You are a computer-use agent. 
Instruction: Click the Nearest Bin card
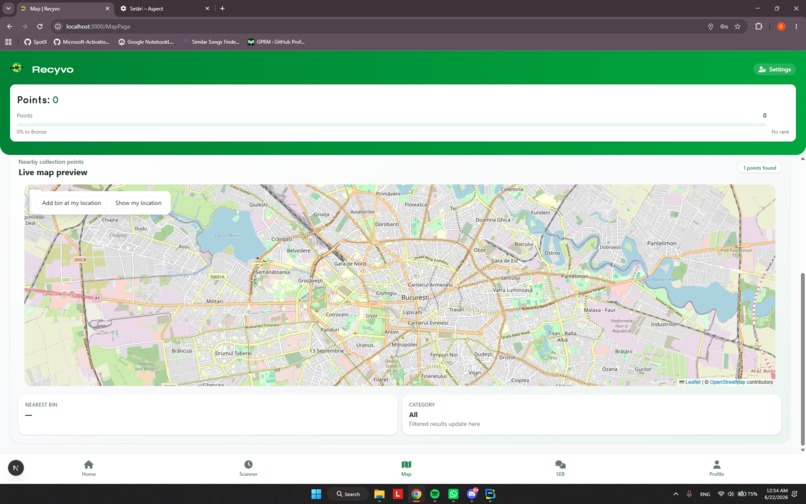(x=208, y=415)
